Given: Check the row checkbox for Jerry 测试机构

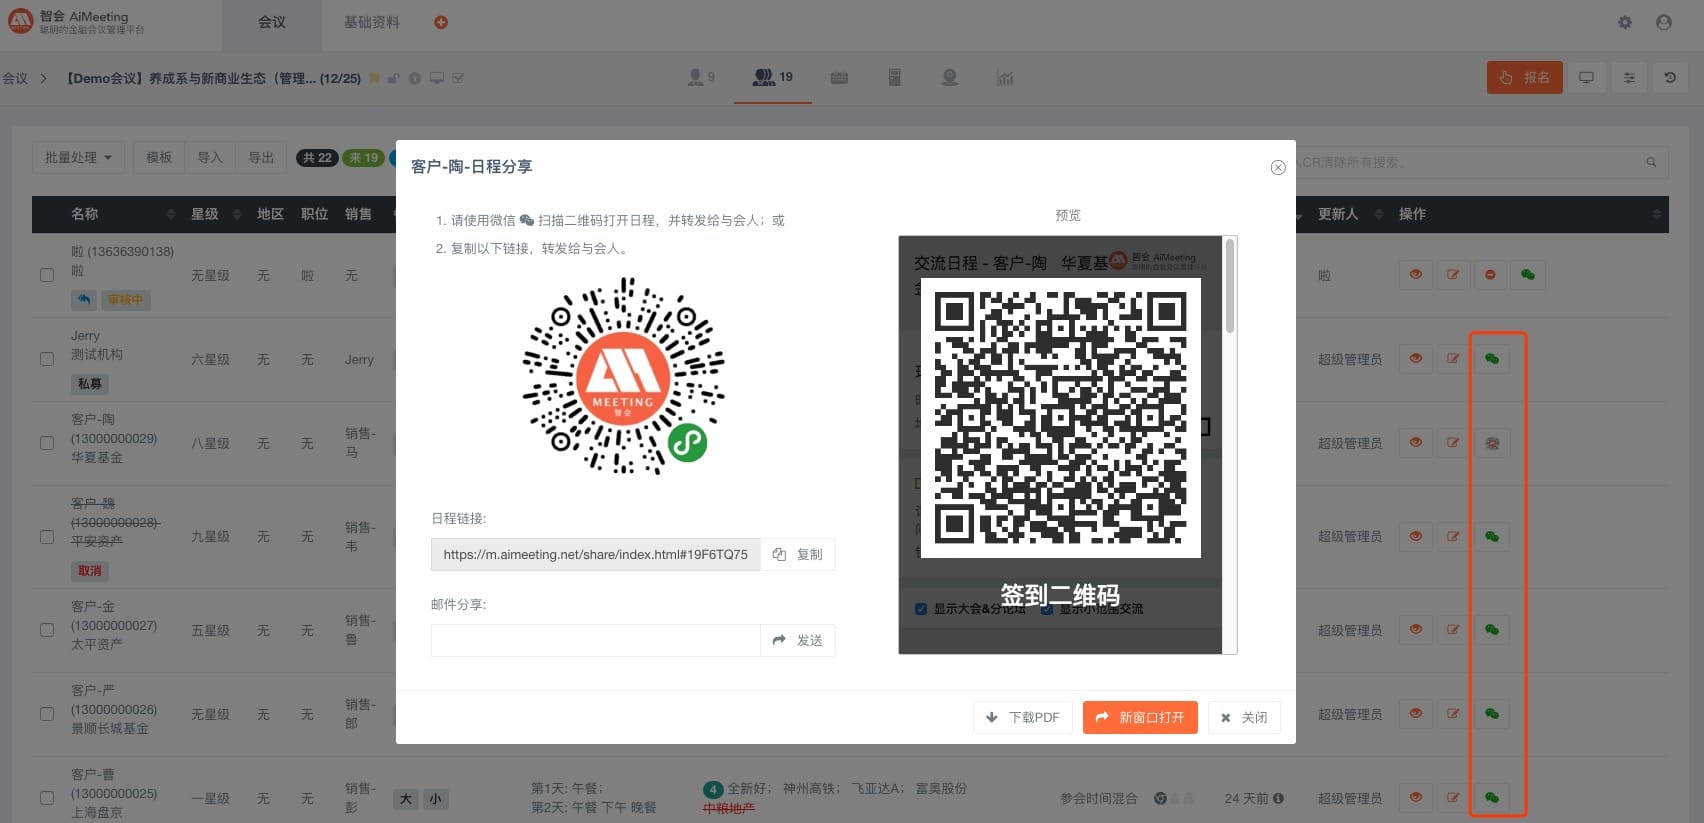Looking at the screenshot, I should [x=47, y=359].
